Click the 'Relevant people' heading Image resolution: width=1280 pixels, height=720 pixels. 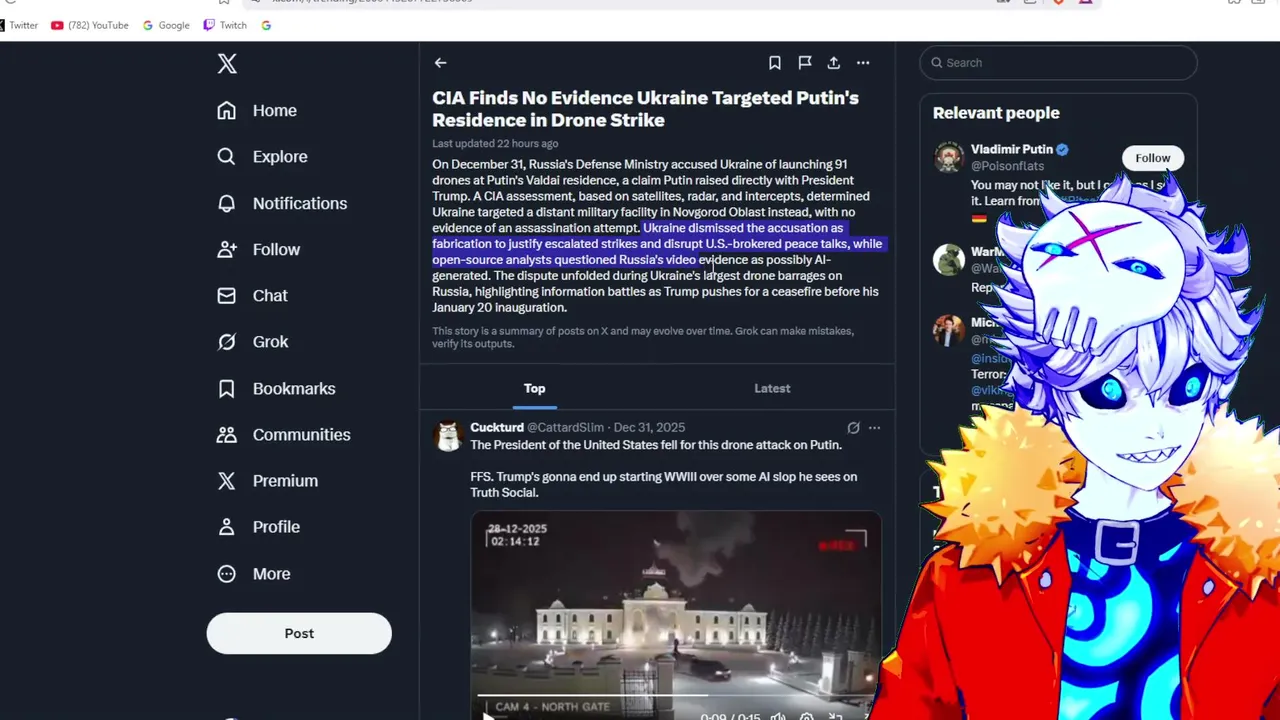click(x=996, y=113)
